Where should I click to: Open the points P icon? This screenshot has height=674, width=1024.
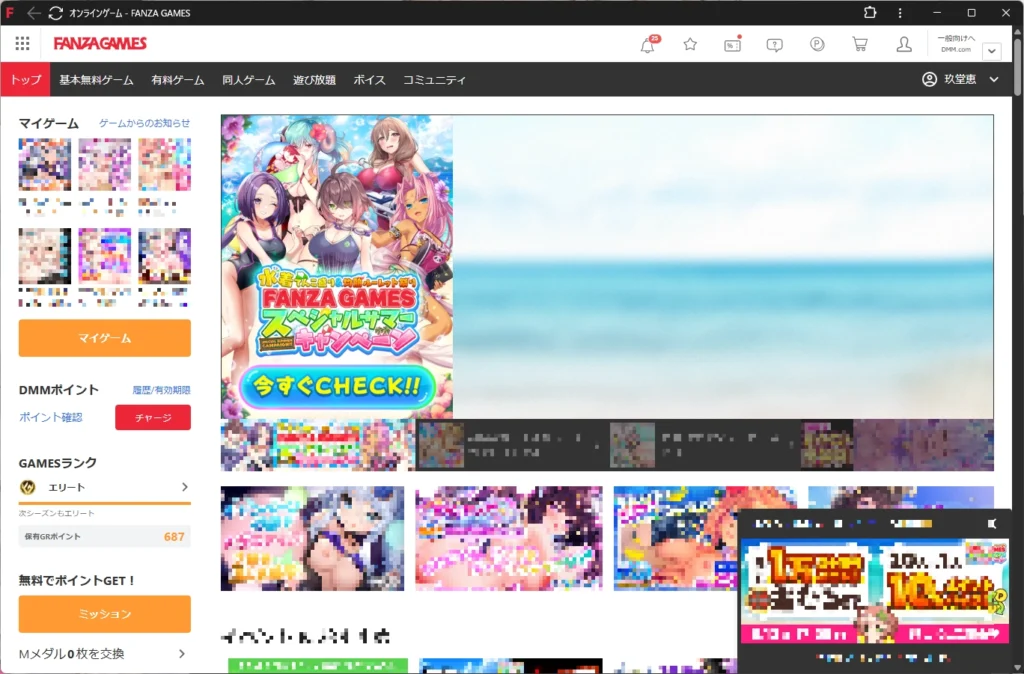[817, 44]
